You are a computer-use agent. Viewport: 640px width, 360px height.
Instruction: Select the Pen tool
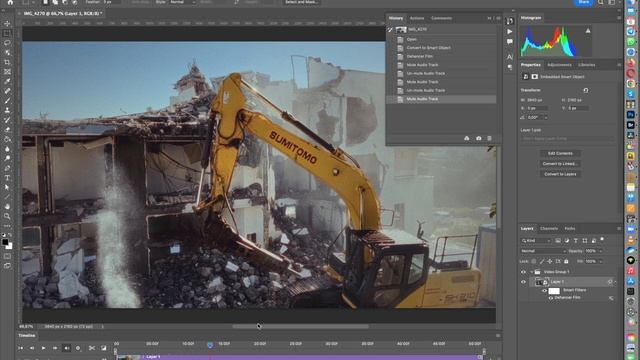pos(7,168)
